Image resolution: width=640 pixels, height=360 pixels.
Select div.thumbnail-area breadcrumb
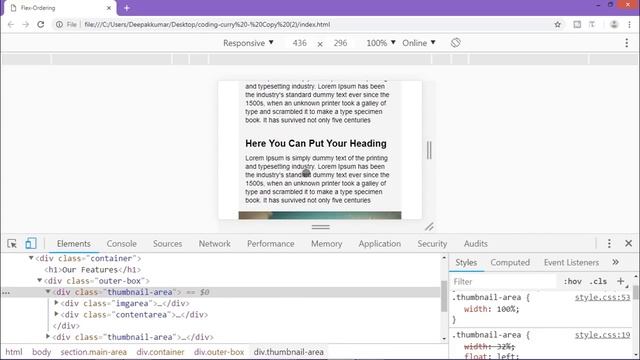289,352
